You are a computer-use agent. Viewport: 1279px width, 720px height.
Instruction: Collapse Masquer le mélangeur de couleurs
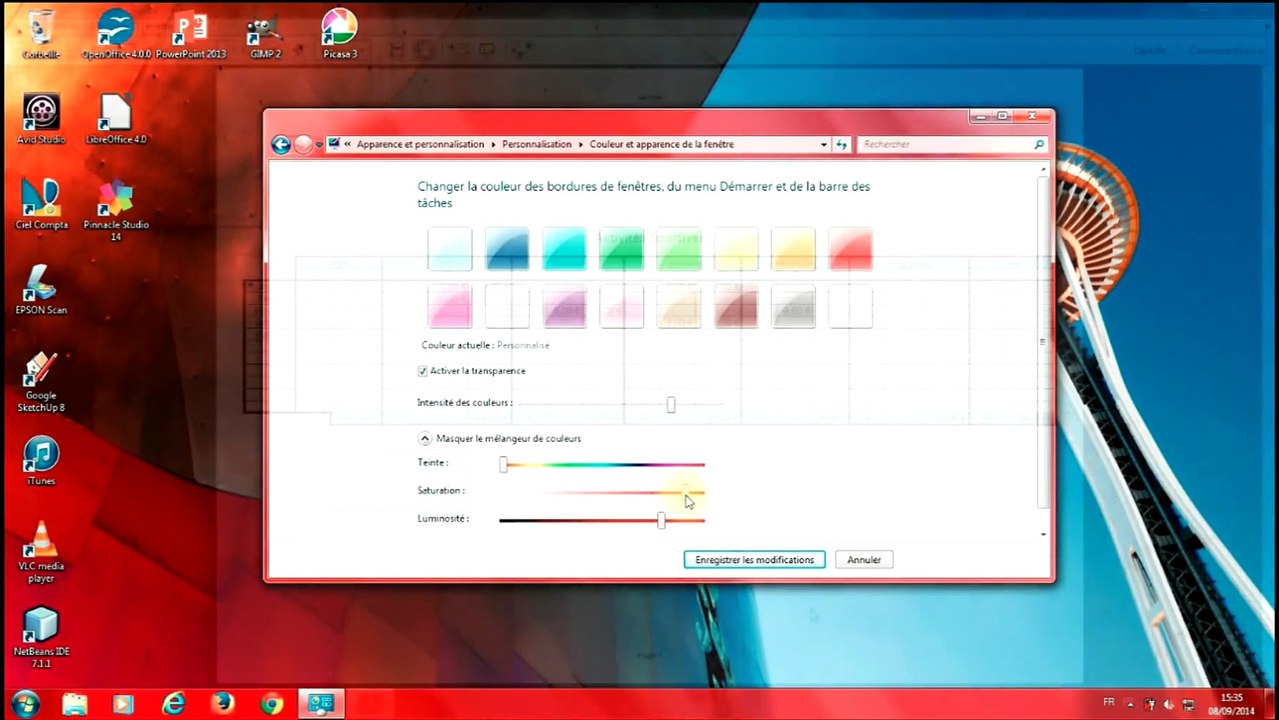click(425, 439)
